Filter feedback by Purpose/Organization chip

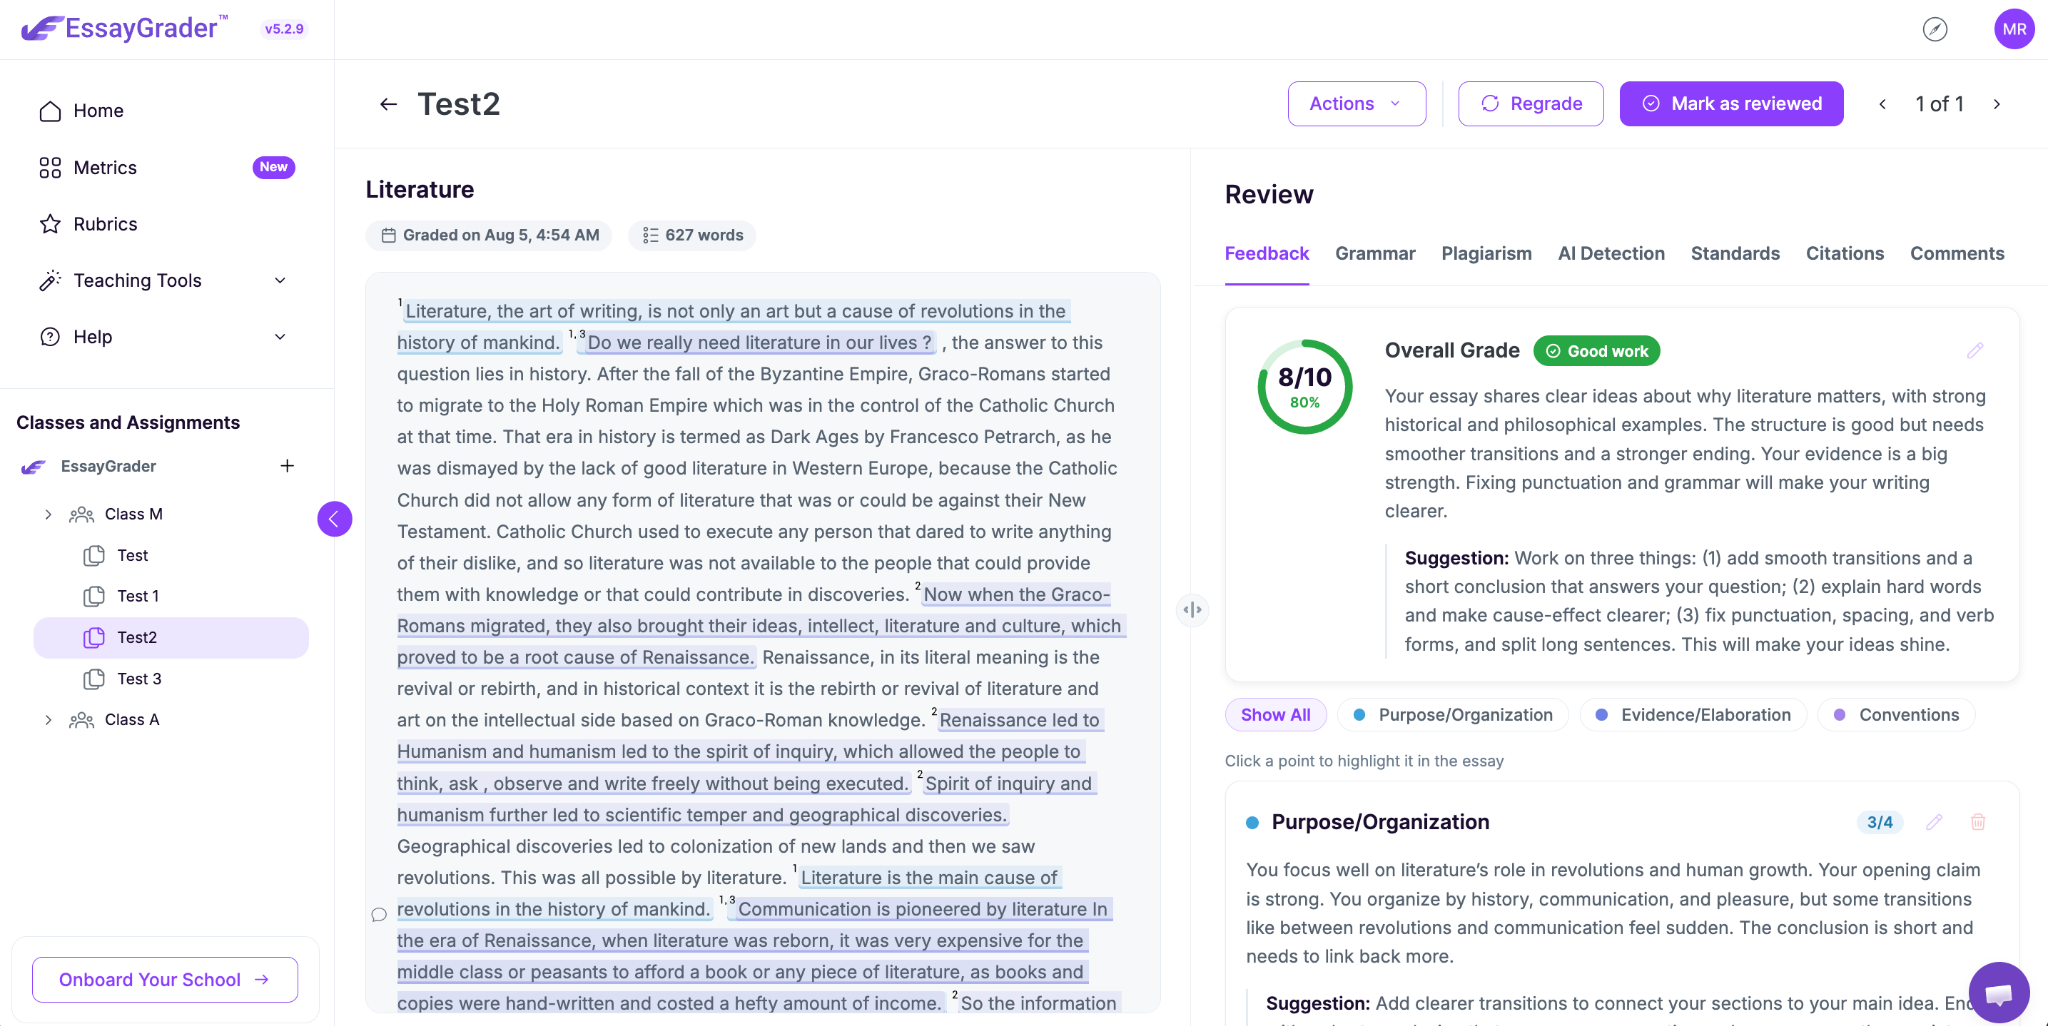point(1453,715)
